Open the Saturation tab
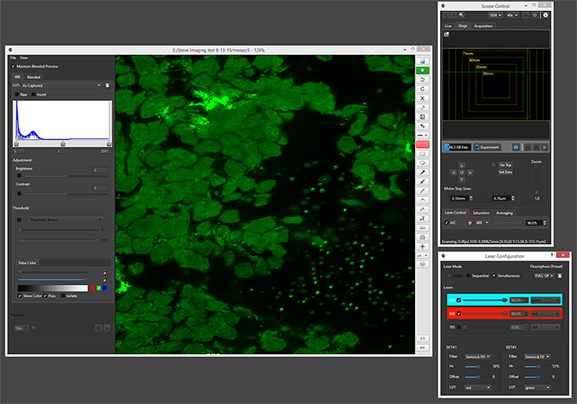Viewport: 577px width, 404px height. point(481,213)
